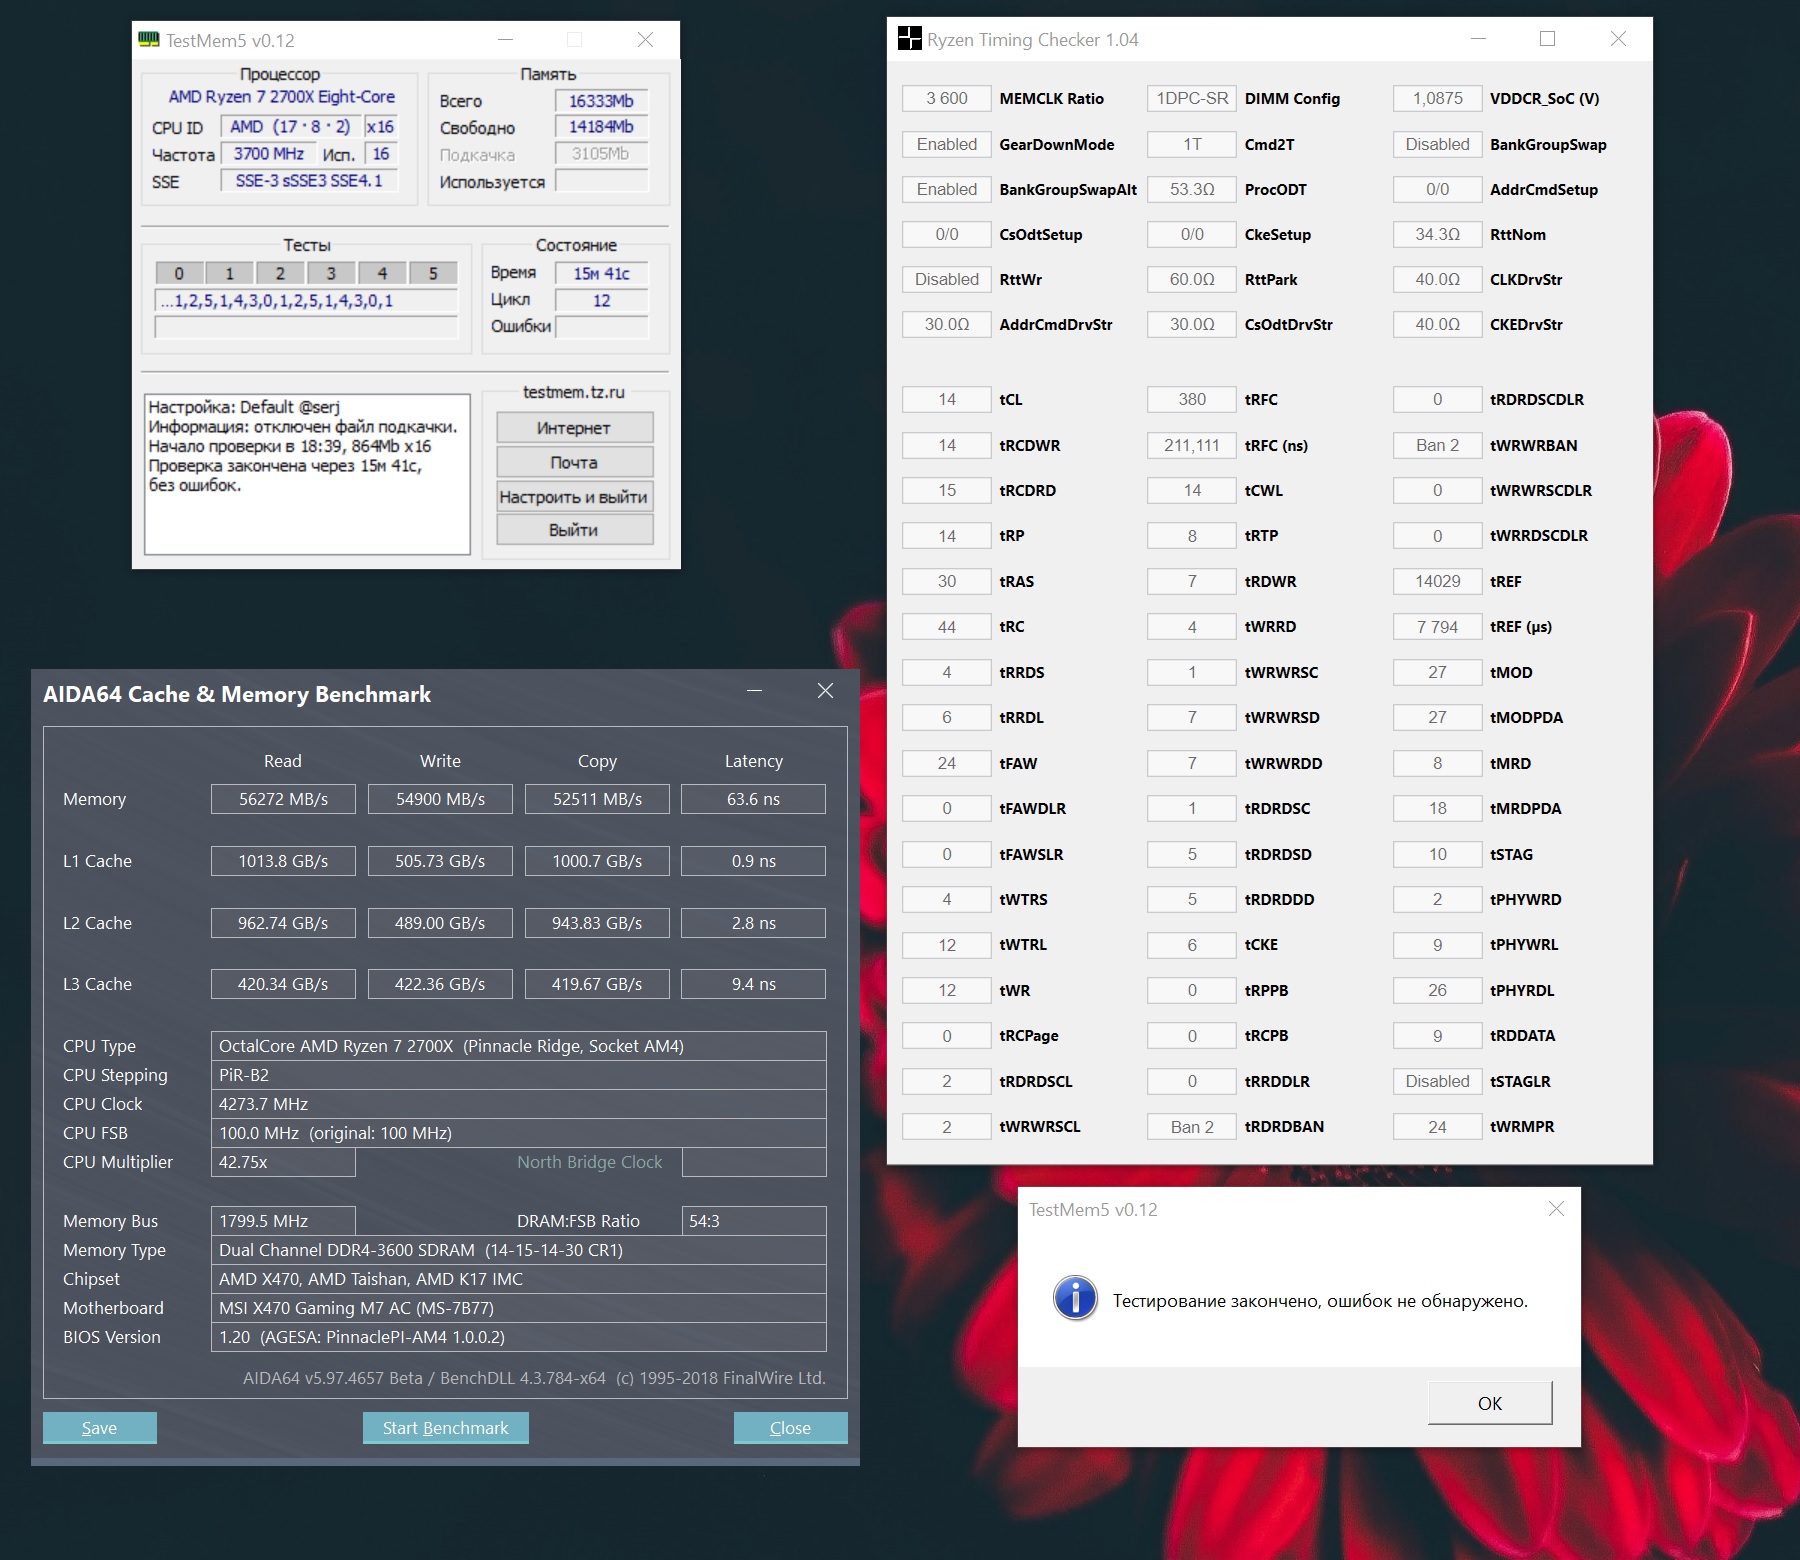
Task: Click the Время value 15м 41с
Action: (x=601, y=273)
